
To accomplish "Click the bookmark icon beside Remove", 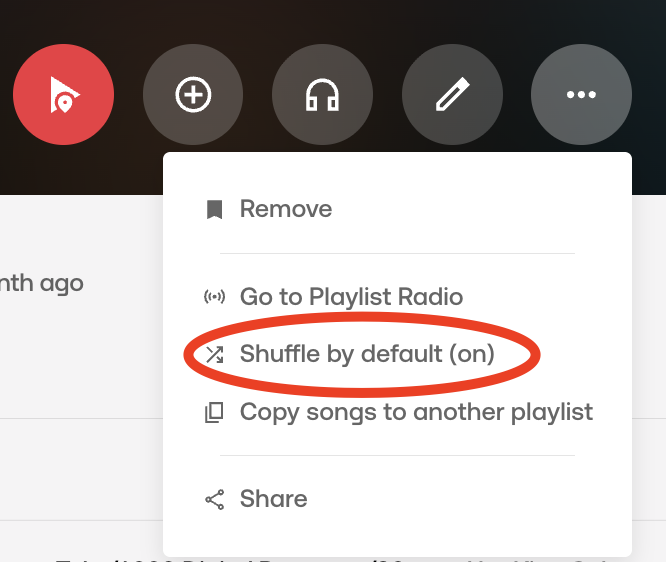I will [x=214, y=210].
